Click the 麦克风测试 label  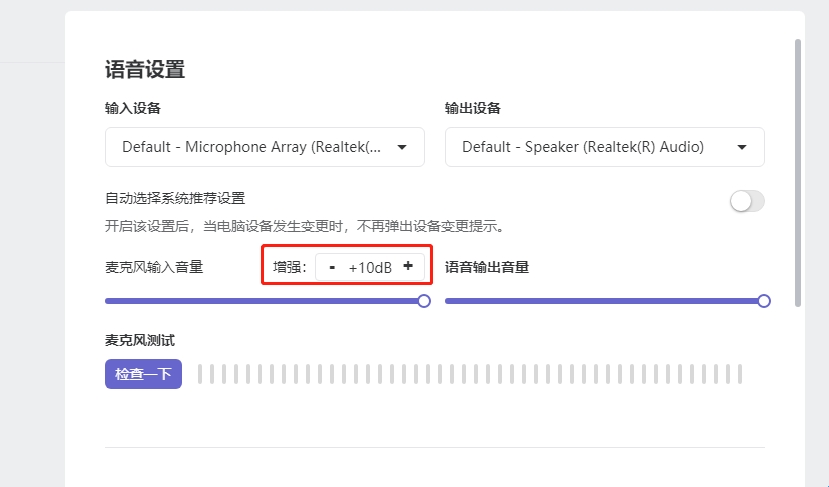[140, 340]
